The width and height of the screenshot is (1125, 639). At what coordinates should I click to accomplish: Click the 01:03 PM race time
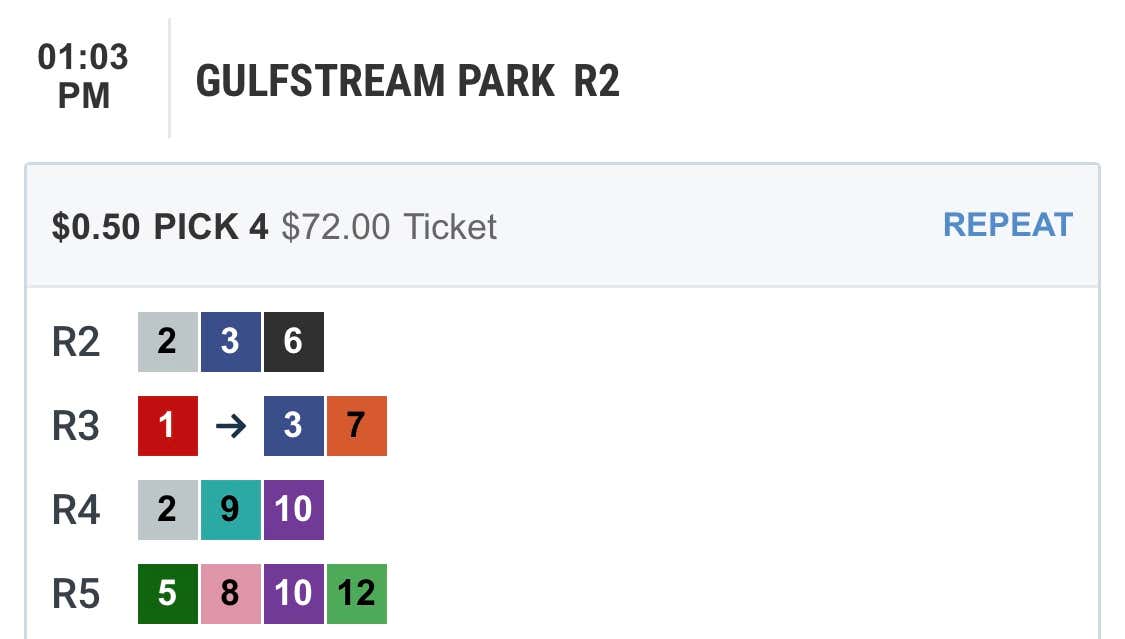click(83, 76)
